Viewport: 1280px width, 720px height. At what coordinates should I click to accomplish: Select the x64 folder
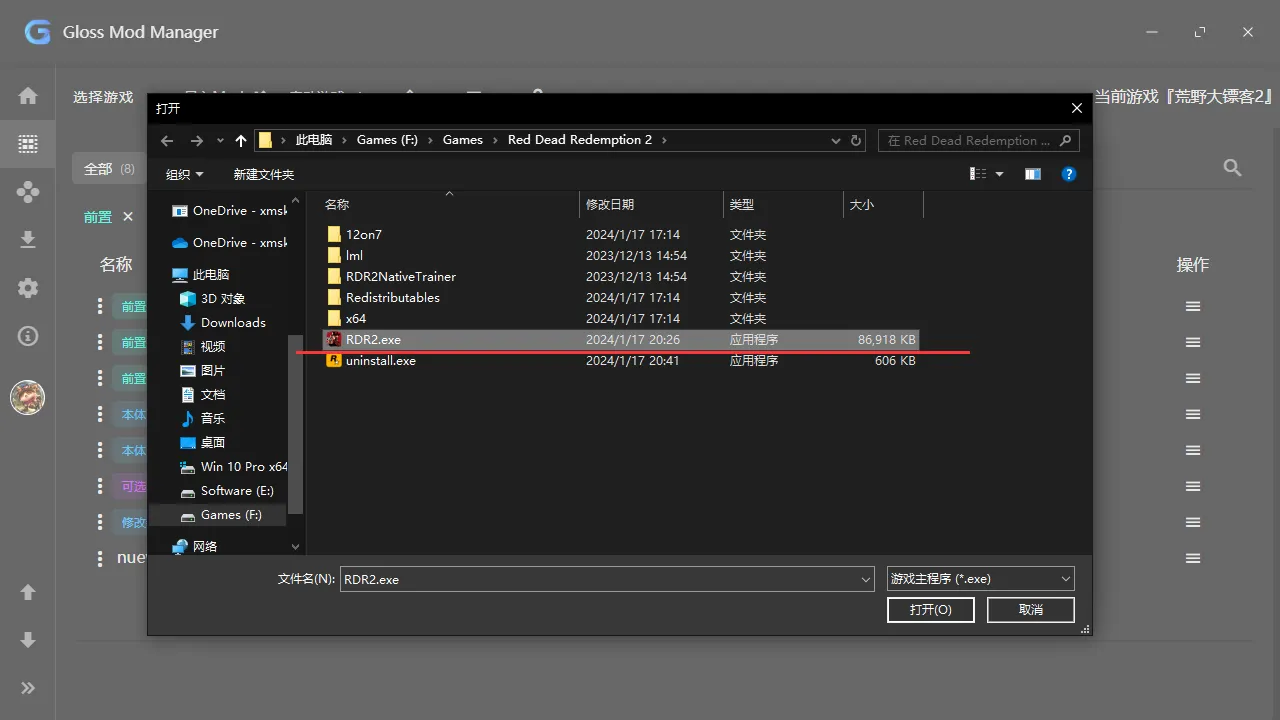coord(620,319)
